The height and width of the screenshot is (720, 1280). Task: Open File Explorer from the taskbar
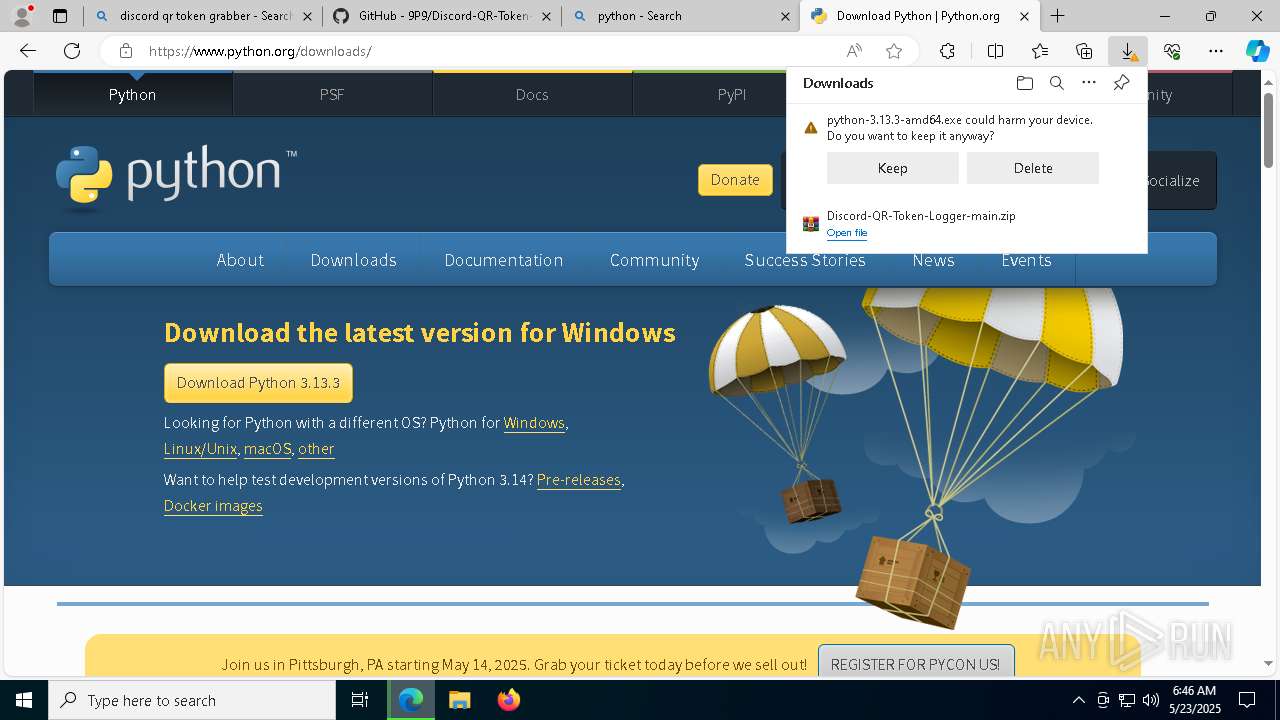point(459,700)
